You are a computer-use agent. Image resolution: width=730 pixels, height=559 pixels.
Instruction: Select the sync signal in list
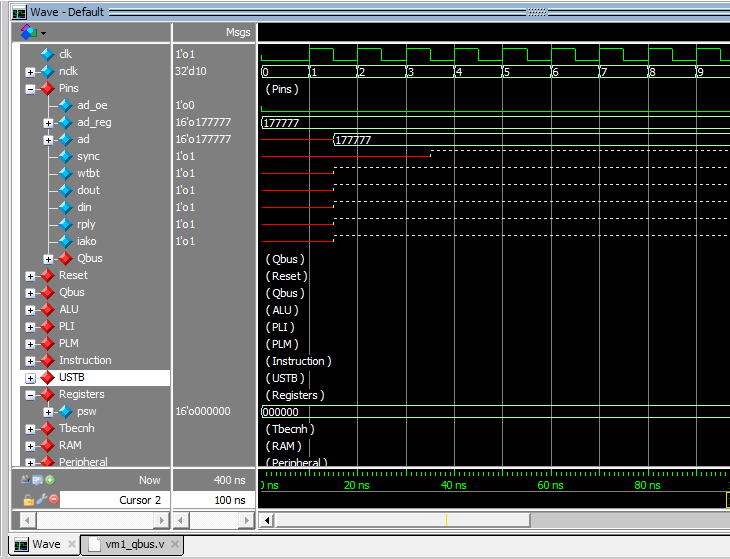pos(88,156)
